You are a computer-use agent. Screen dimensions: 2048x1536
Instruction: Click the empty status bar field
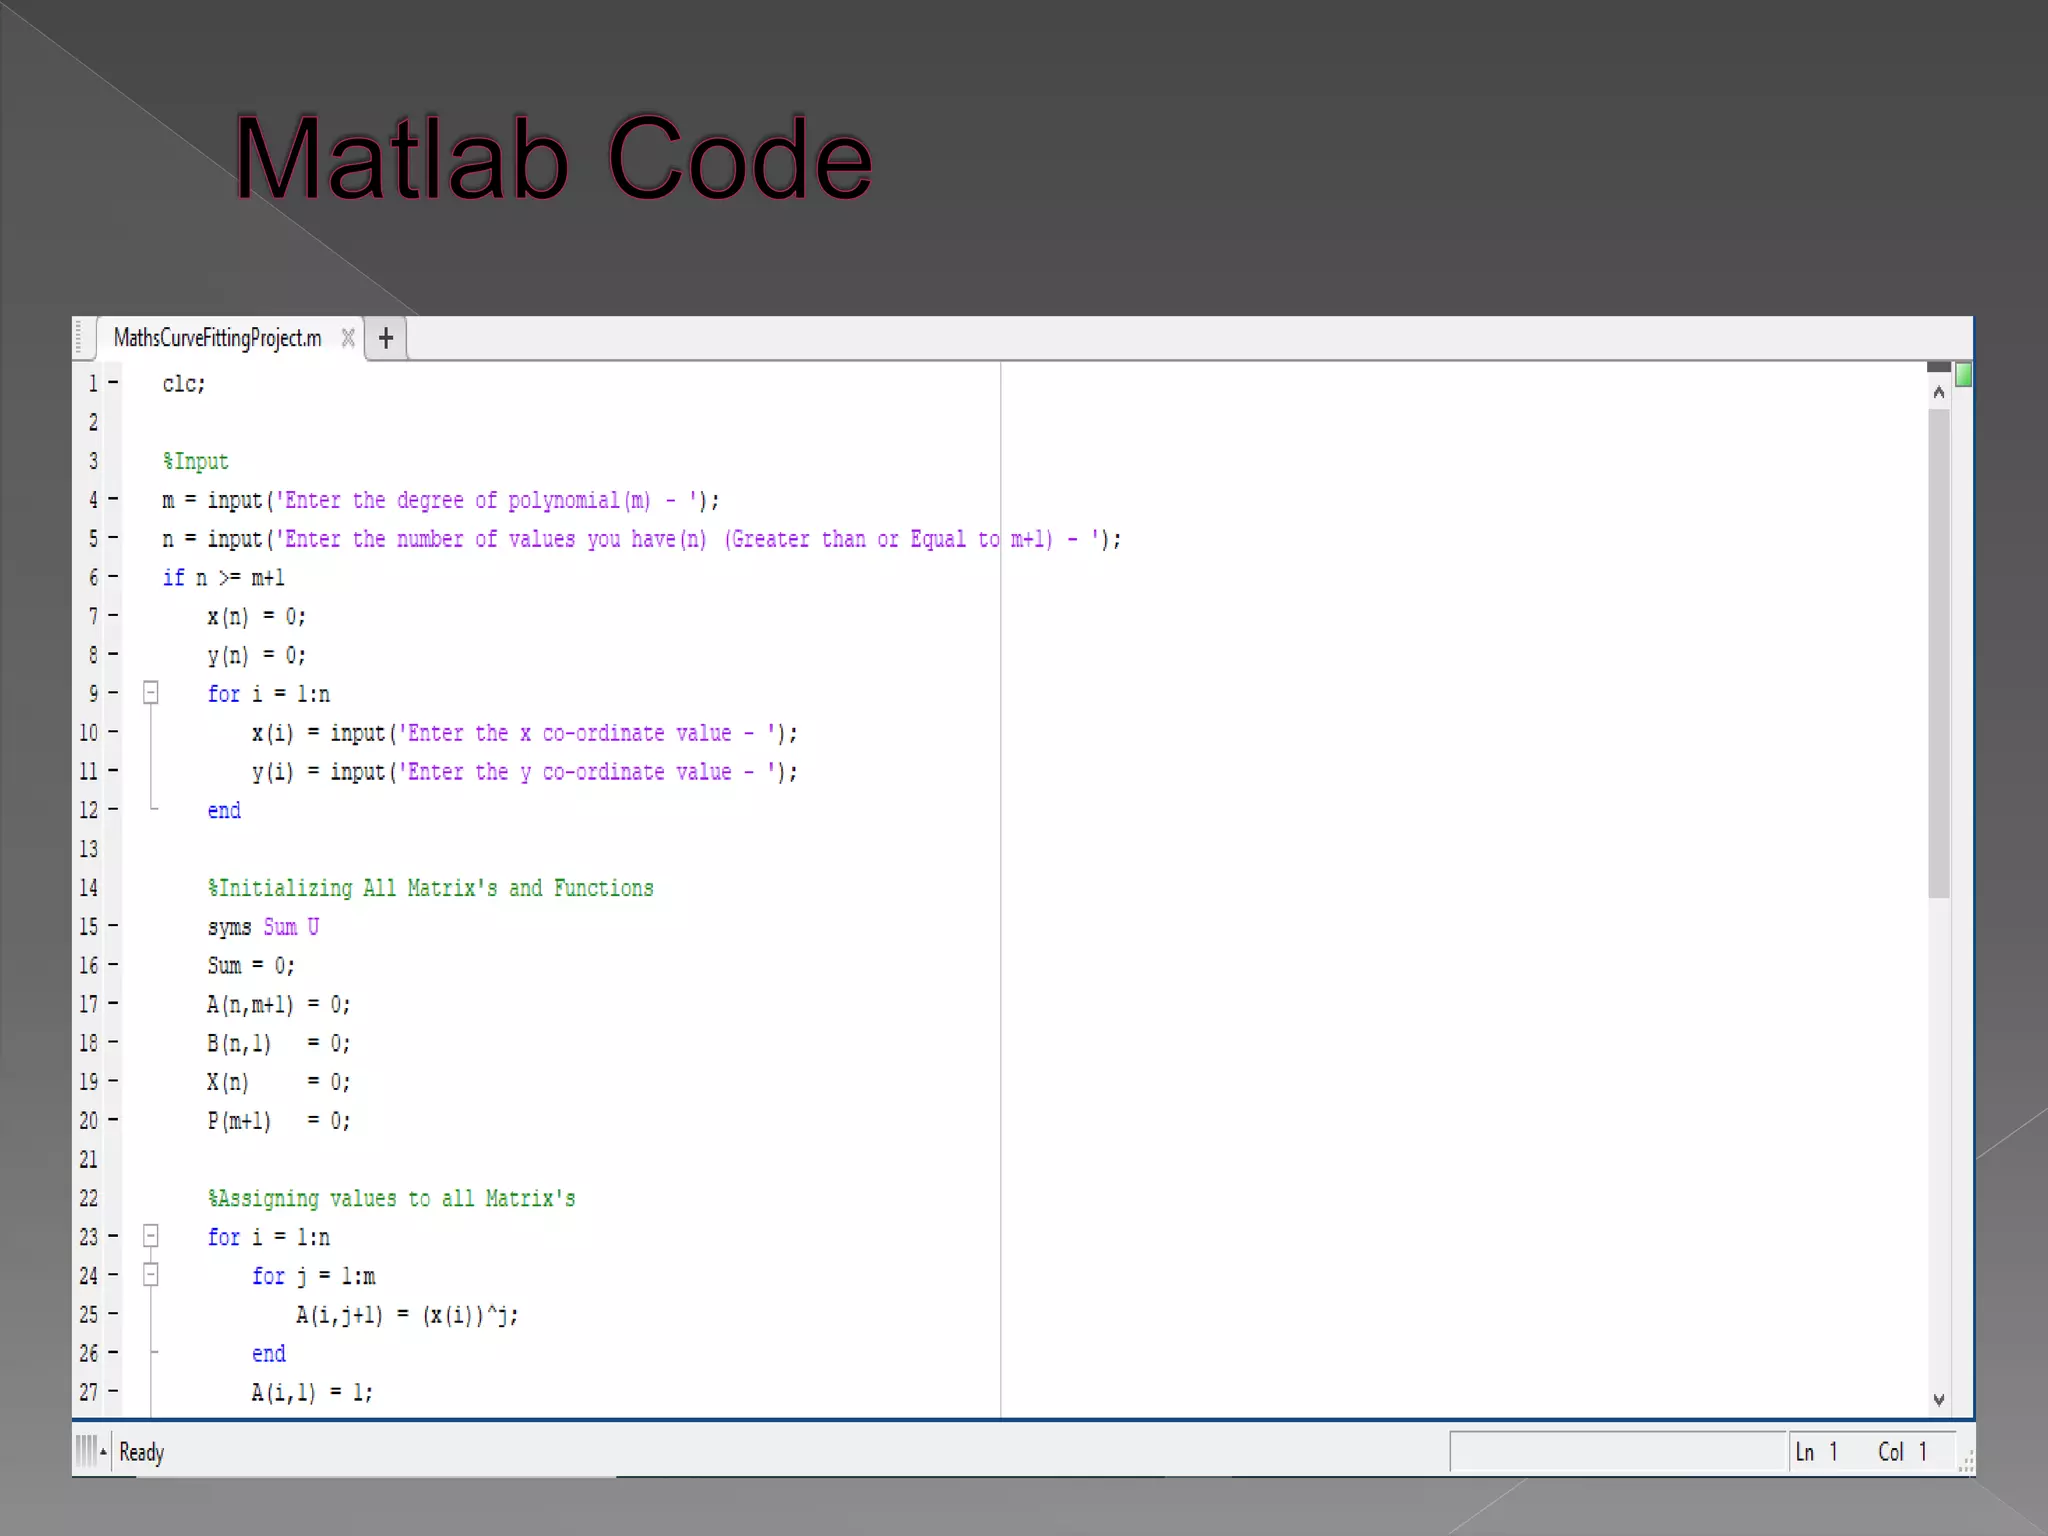point(1617,1452)
